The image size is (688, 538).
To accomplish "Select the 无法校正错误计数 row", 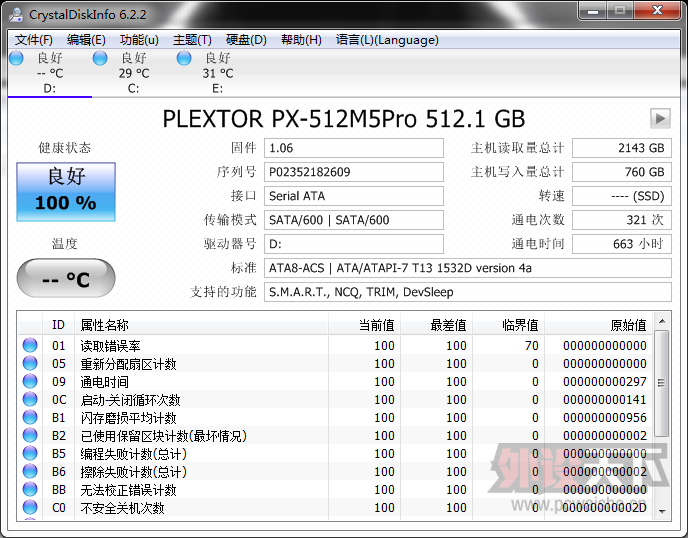I will pos(336,489).
